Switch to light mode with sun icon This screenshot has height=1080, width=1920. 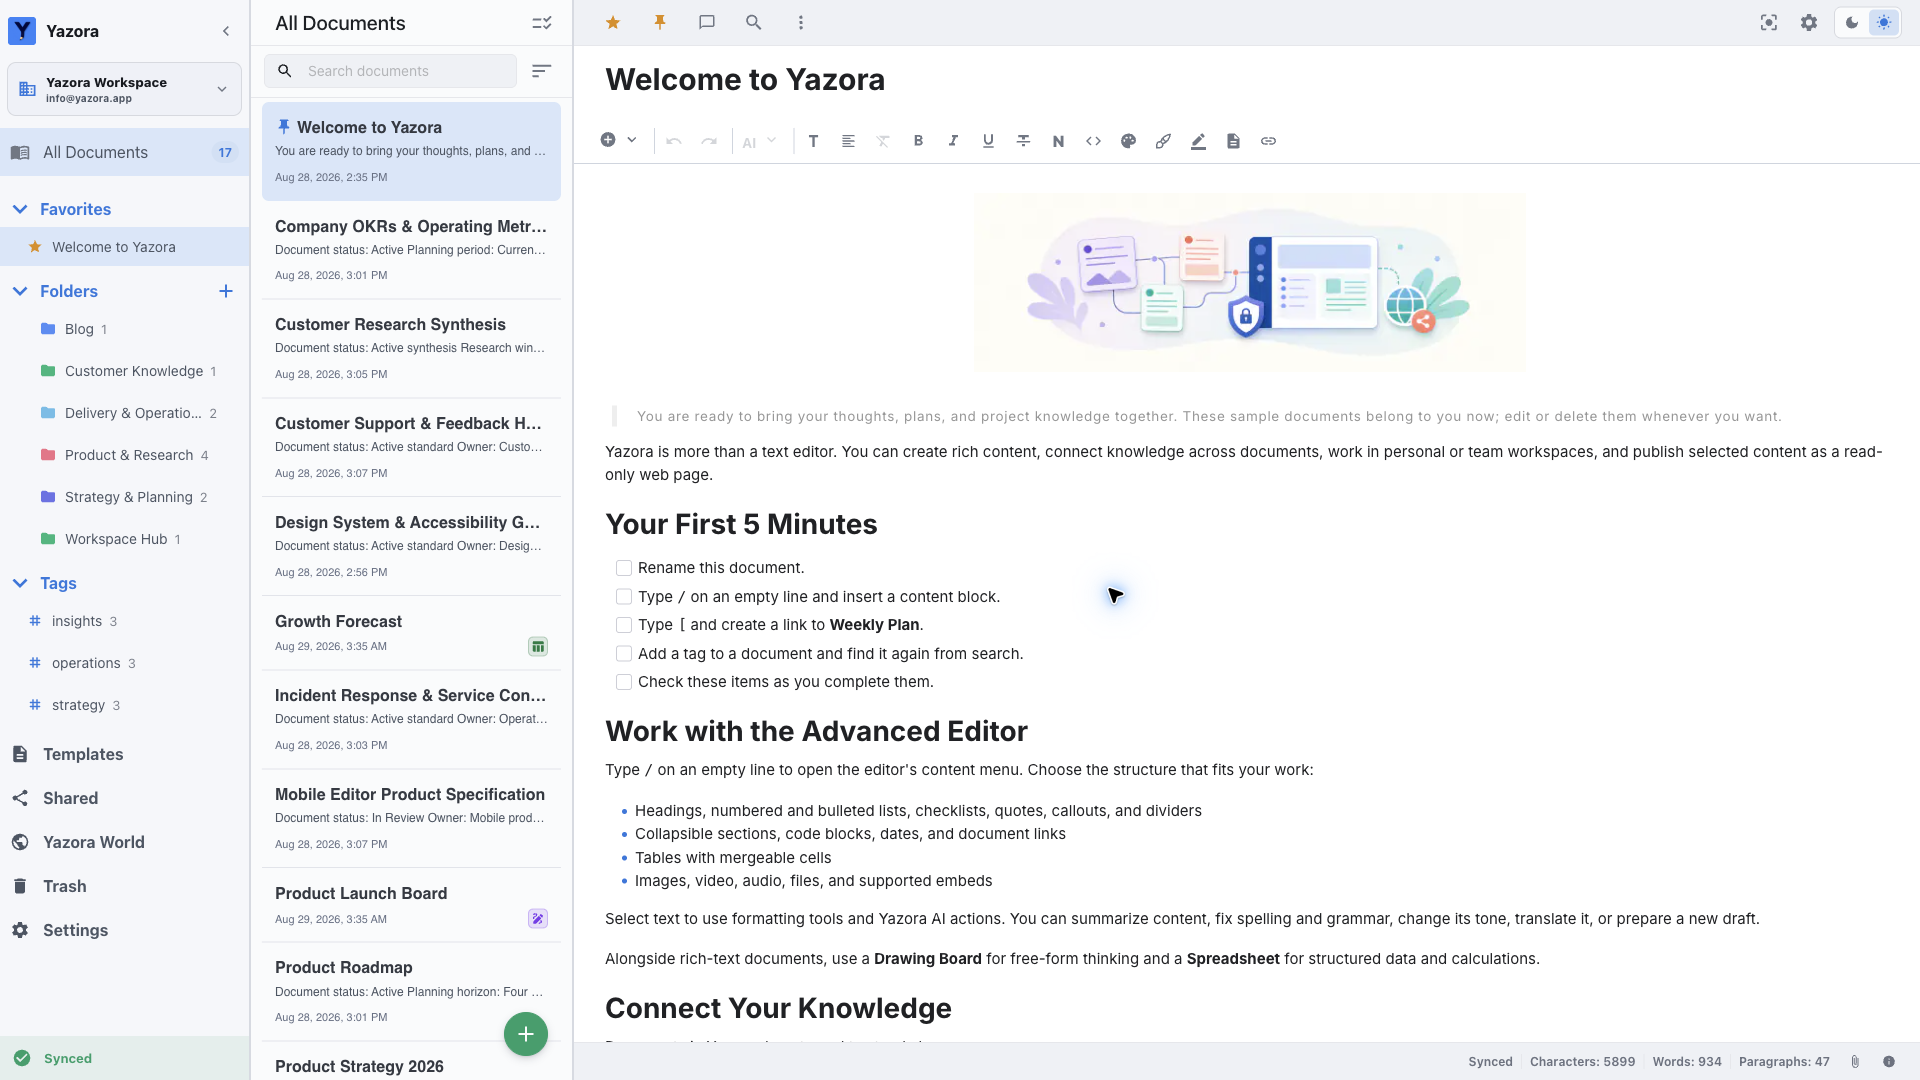[1884, 22]
